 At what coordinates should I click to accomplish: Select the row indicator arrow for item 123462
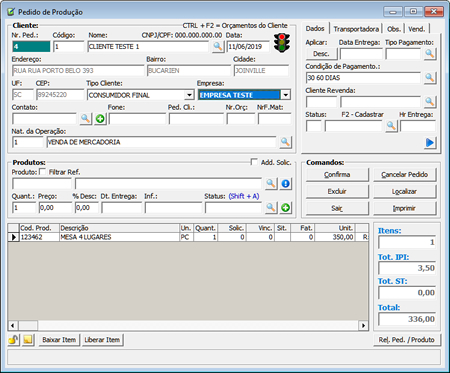(x=14, y=237)
